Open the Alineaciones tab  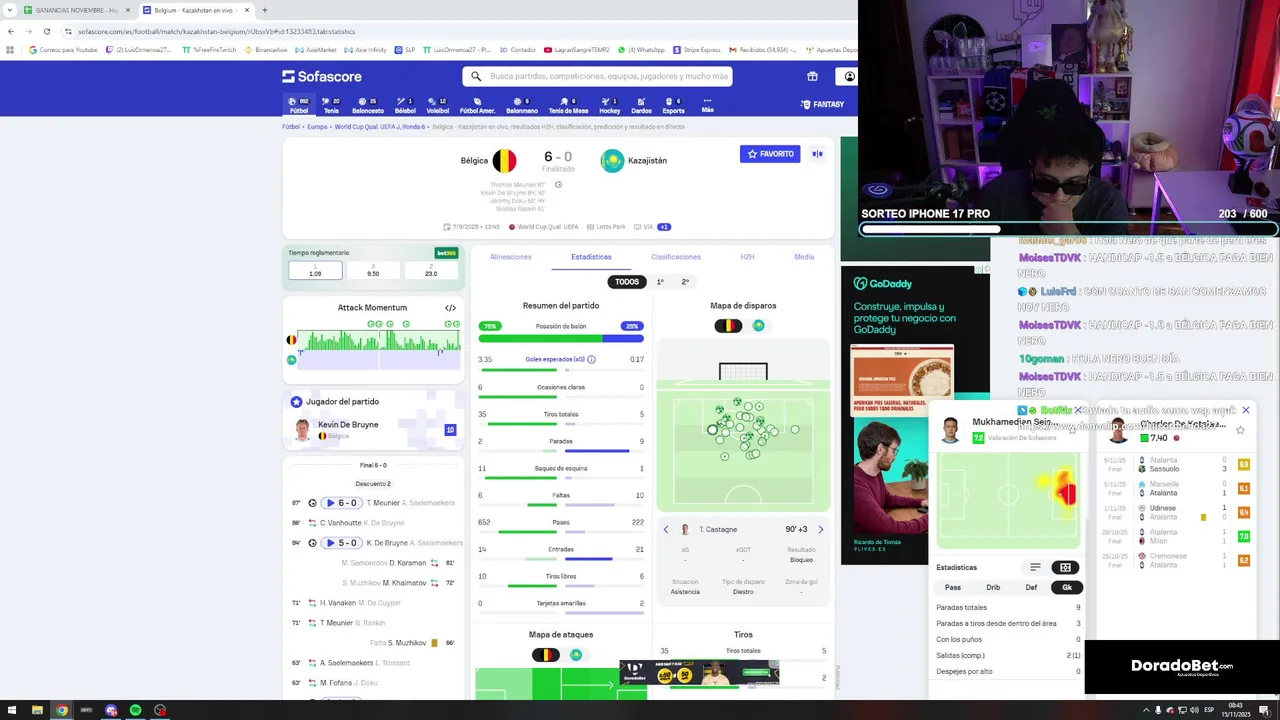click(511, 257)
